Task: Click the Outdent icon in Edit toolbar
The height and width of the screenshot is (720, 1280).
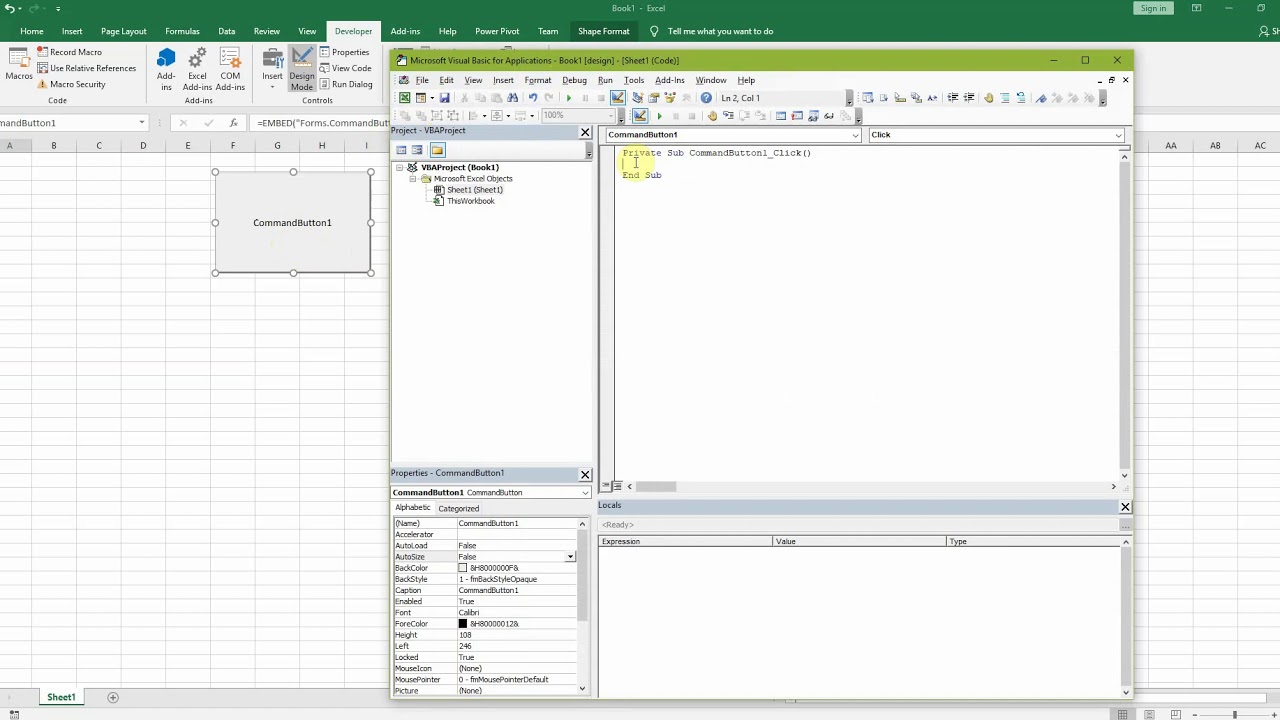Action: (x=969, y=98)
